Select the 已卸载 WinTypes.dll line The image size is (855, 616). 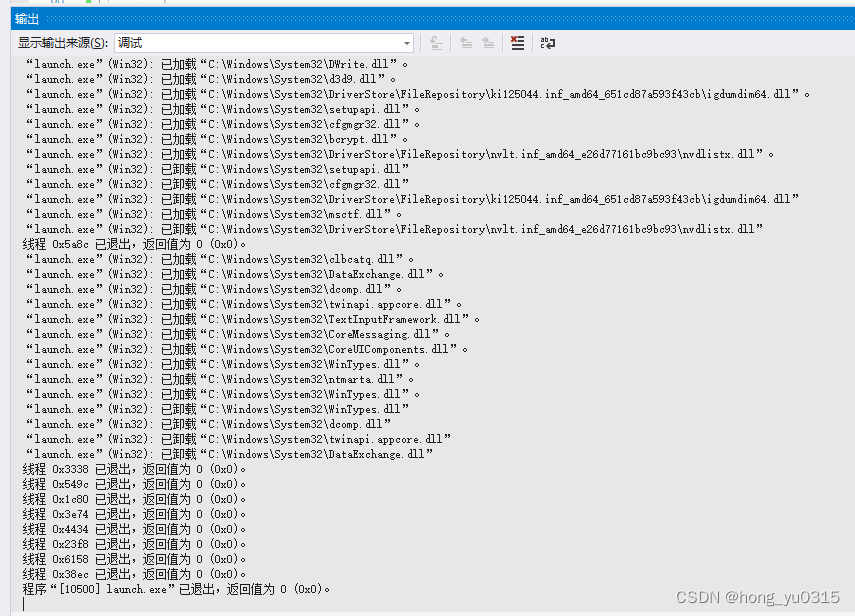coord(217,409)
